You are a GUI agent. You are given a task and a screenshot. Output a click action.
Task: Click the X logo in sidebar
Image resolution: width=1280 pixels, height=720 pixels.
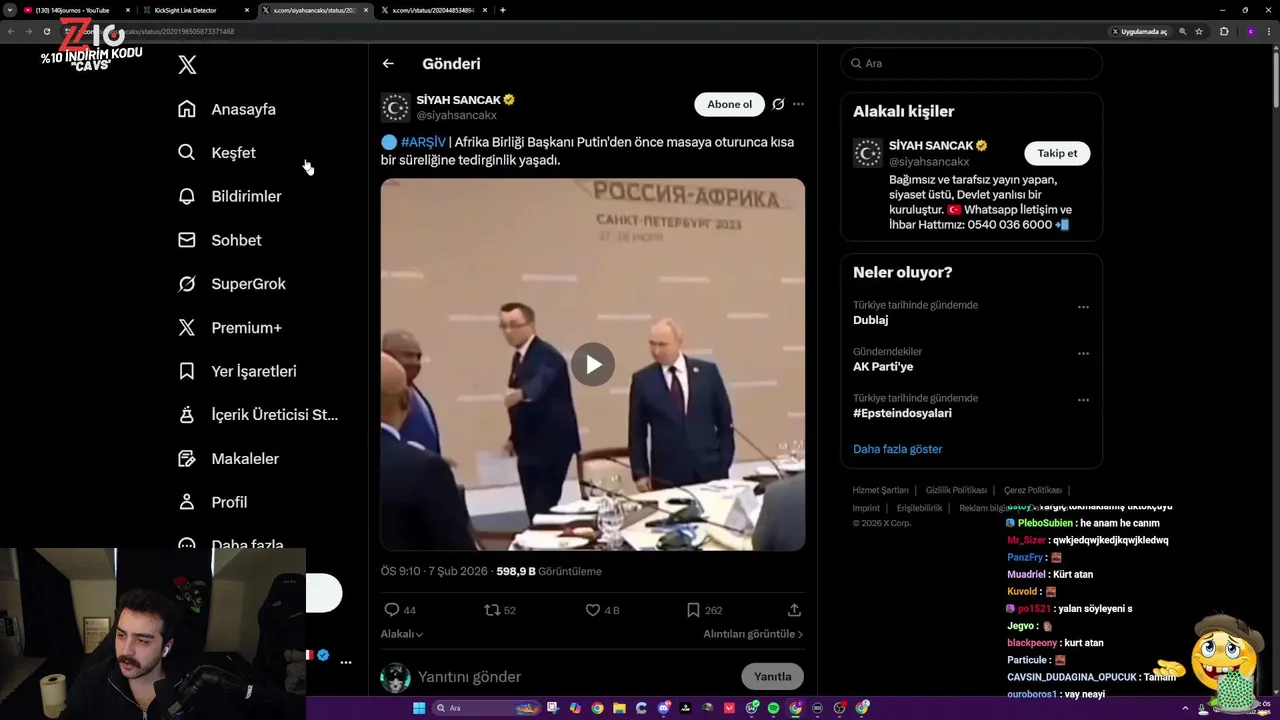[x=187, y=65]
